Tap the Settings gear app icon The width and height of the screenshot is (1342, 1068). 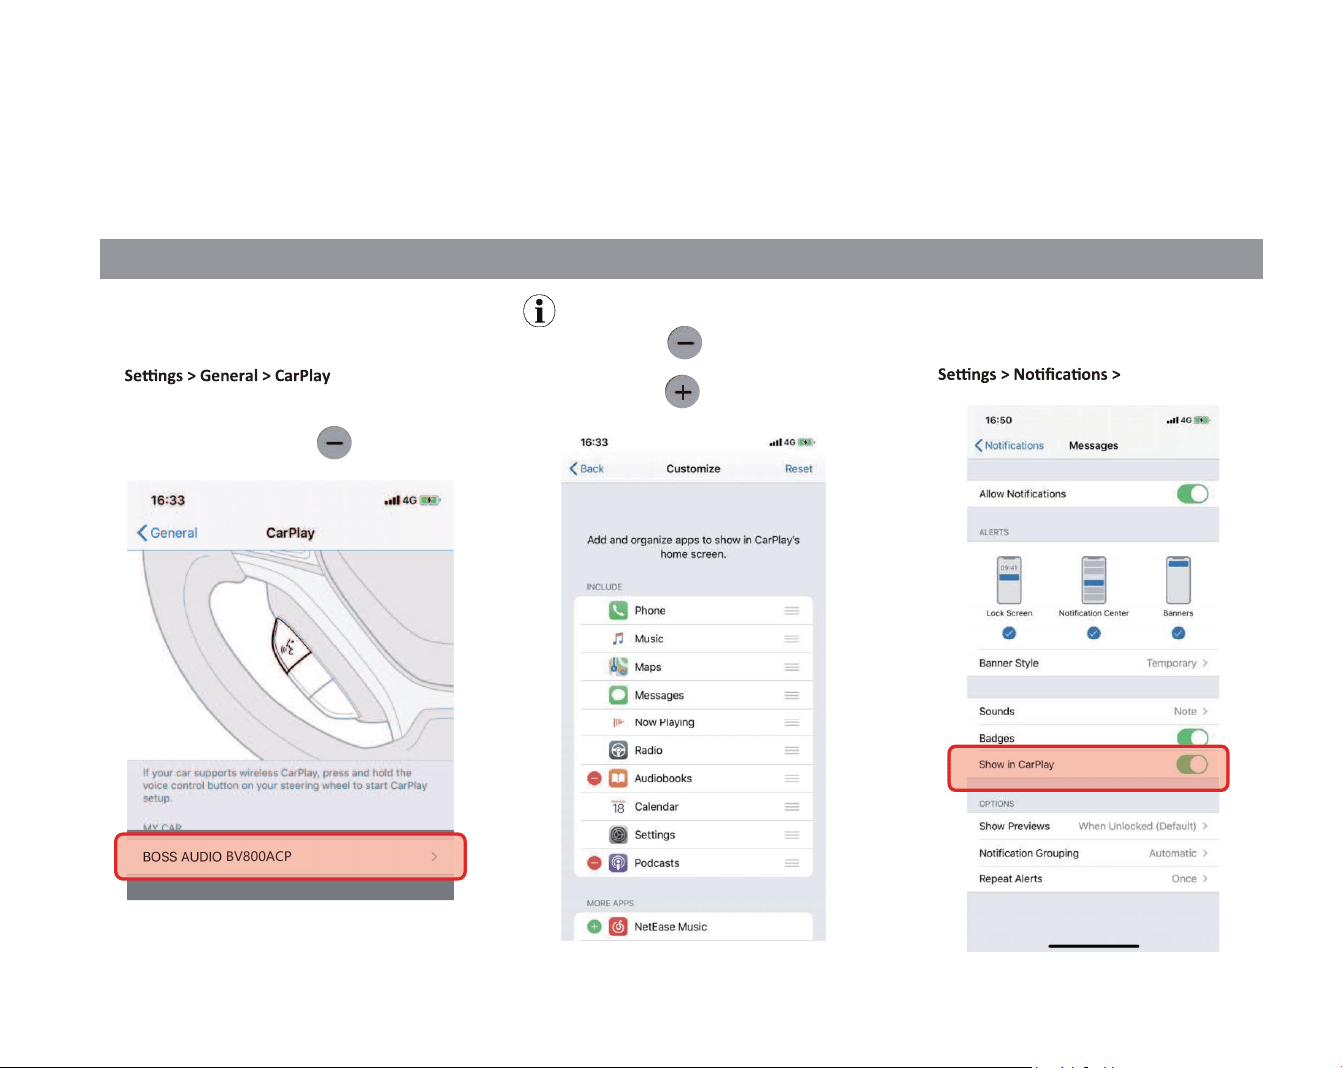[x=618, y=834]
